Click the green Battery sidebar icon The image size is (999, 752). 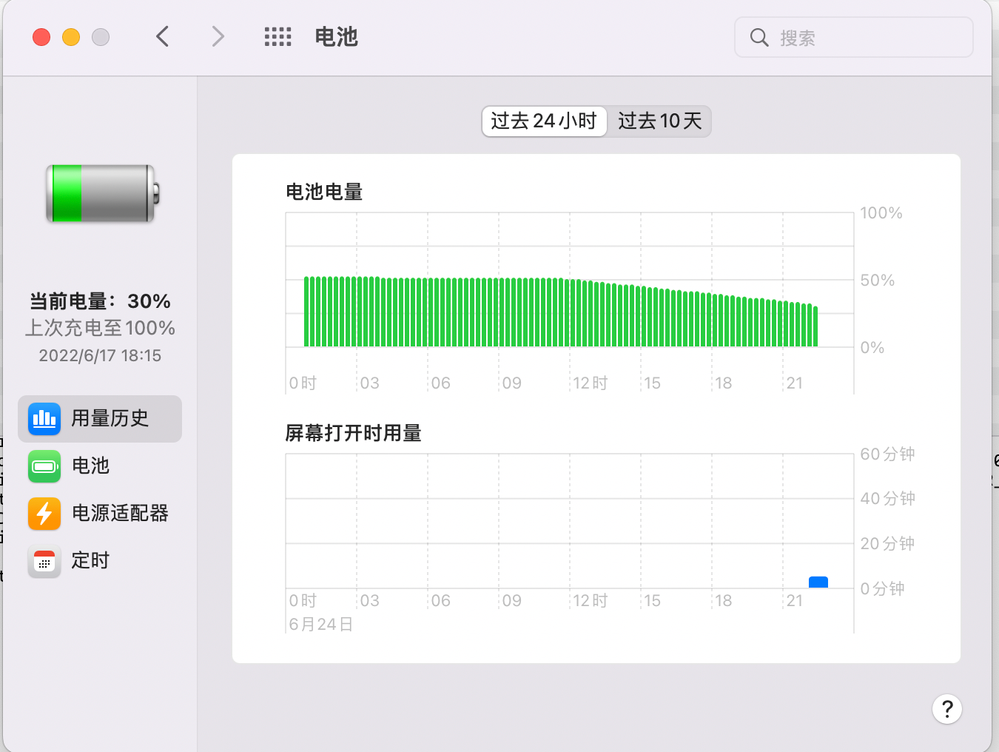coord(44,466)
